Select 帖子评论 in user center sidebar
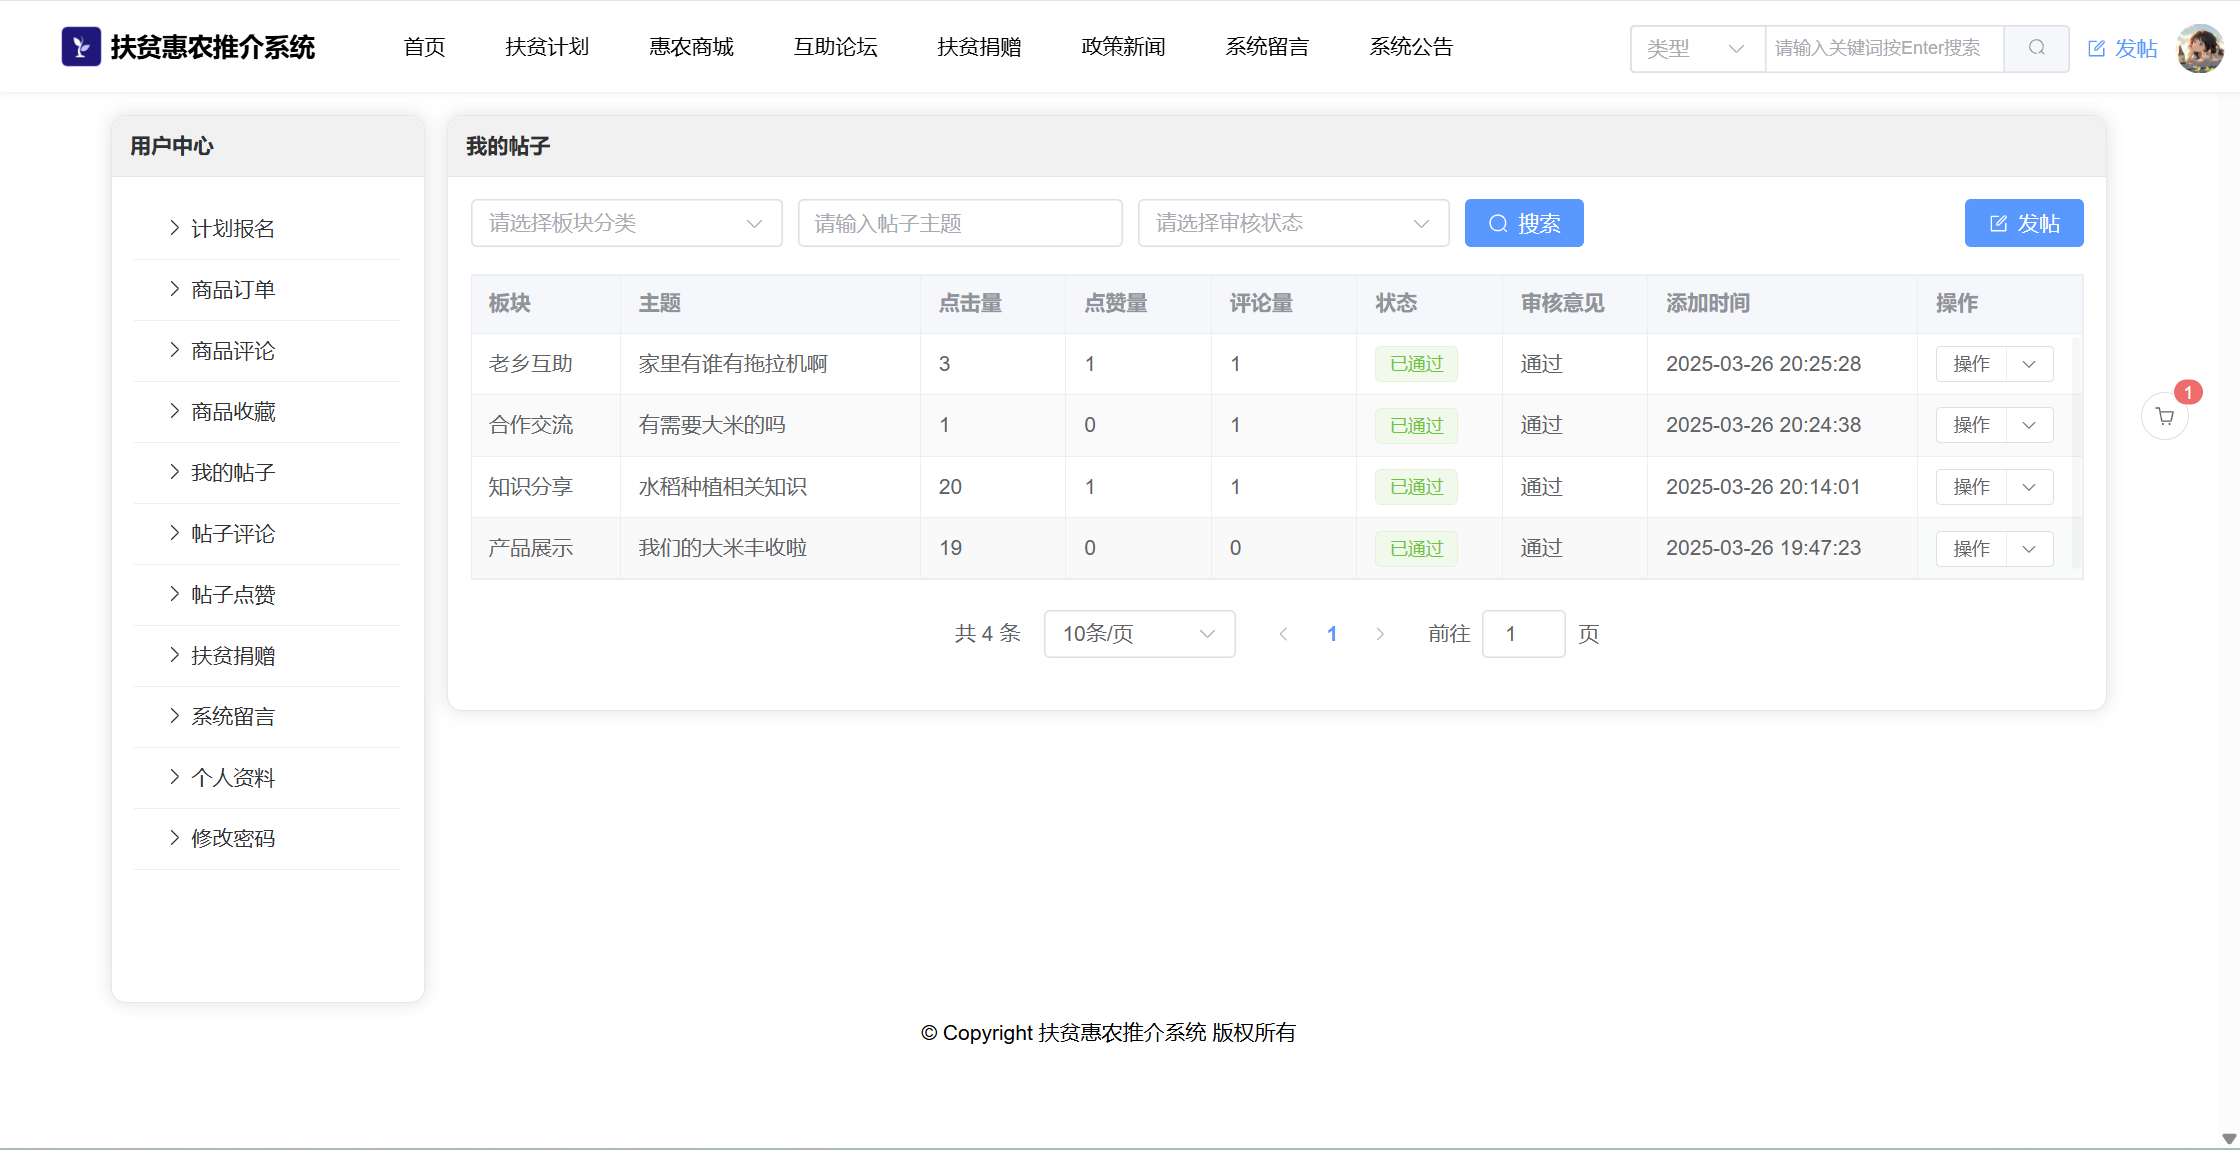 pos(233,534)
